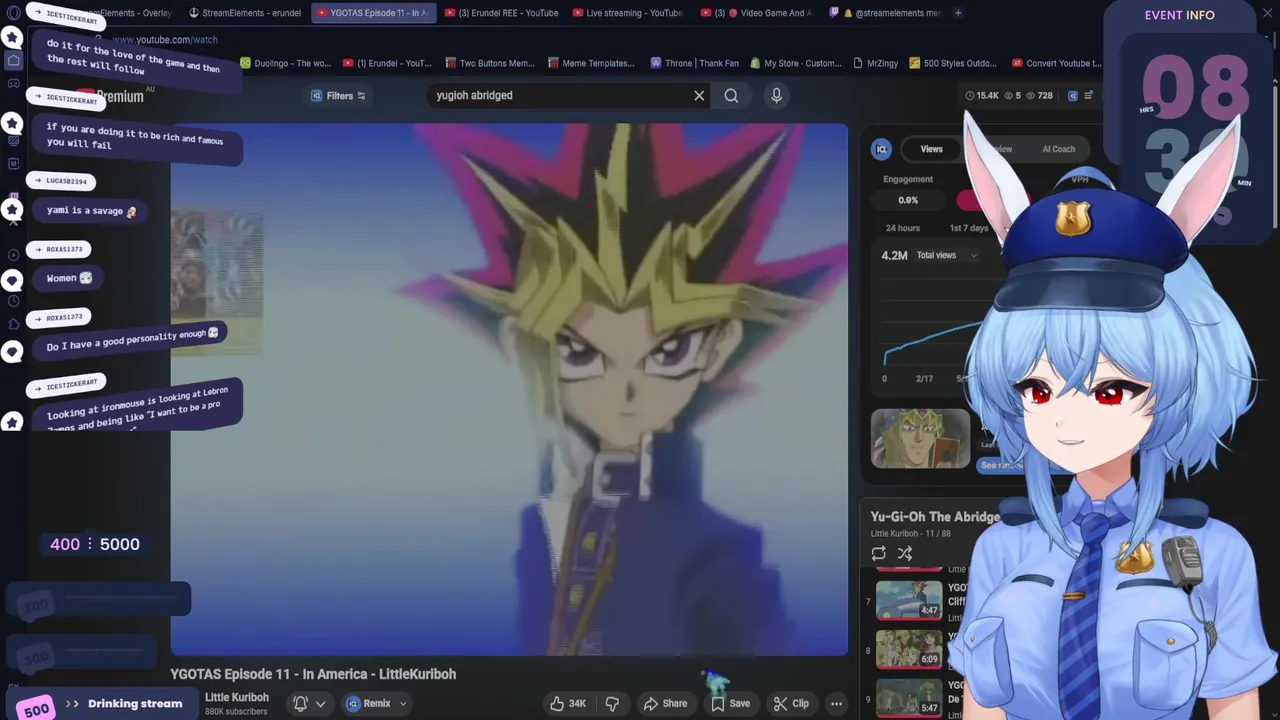Click the video title YGOTAS Episode 11

point(313,674)
